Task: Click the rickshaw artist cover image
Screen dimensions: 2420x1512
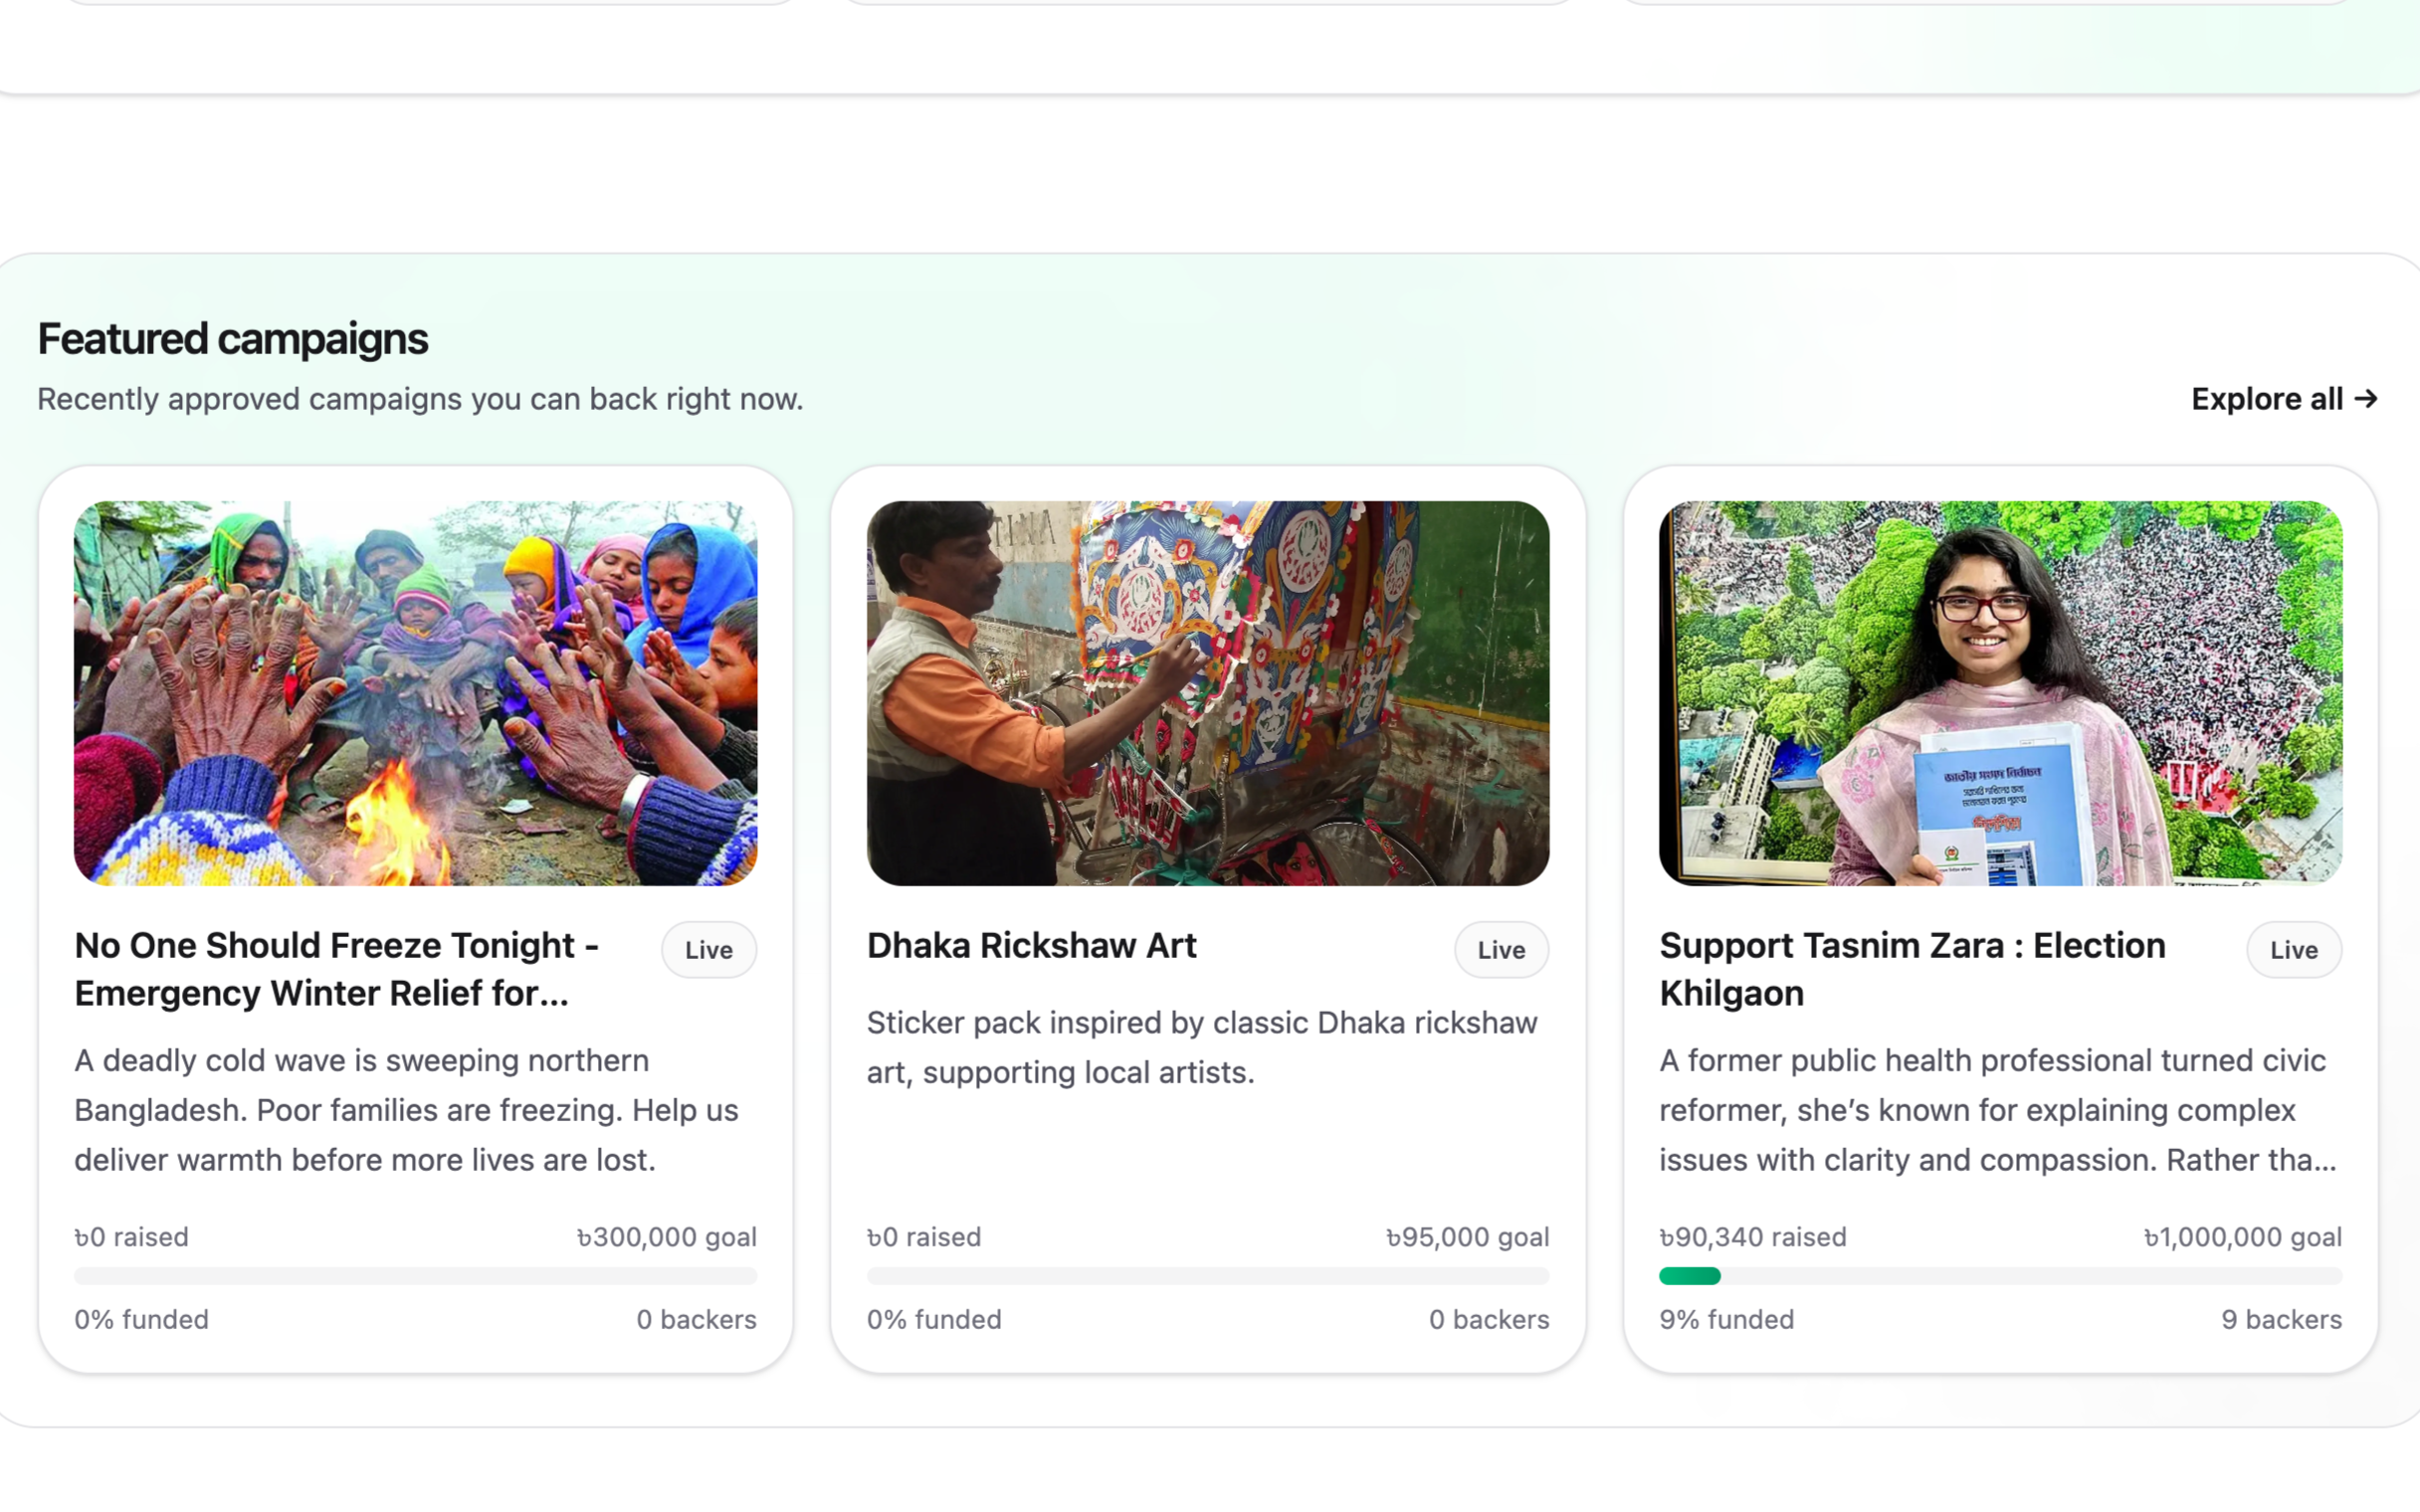Action: [1207, 694]
